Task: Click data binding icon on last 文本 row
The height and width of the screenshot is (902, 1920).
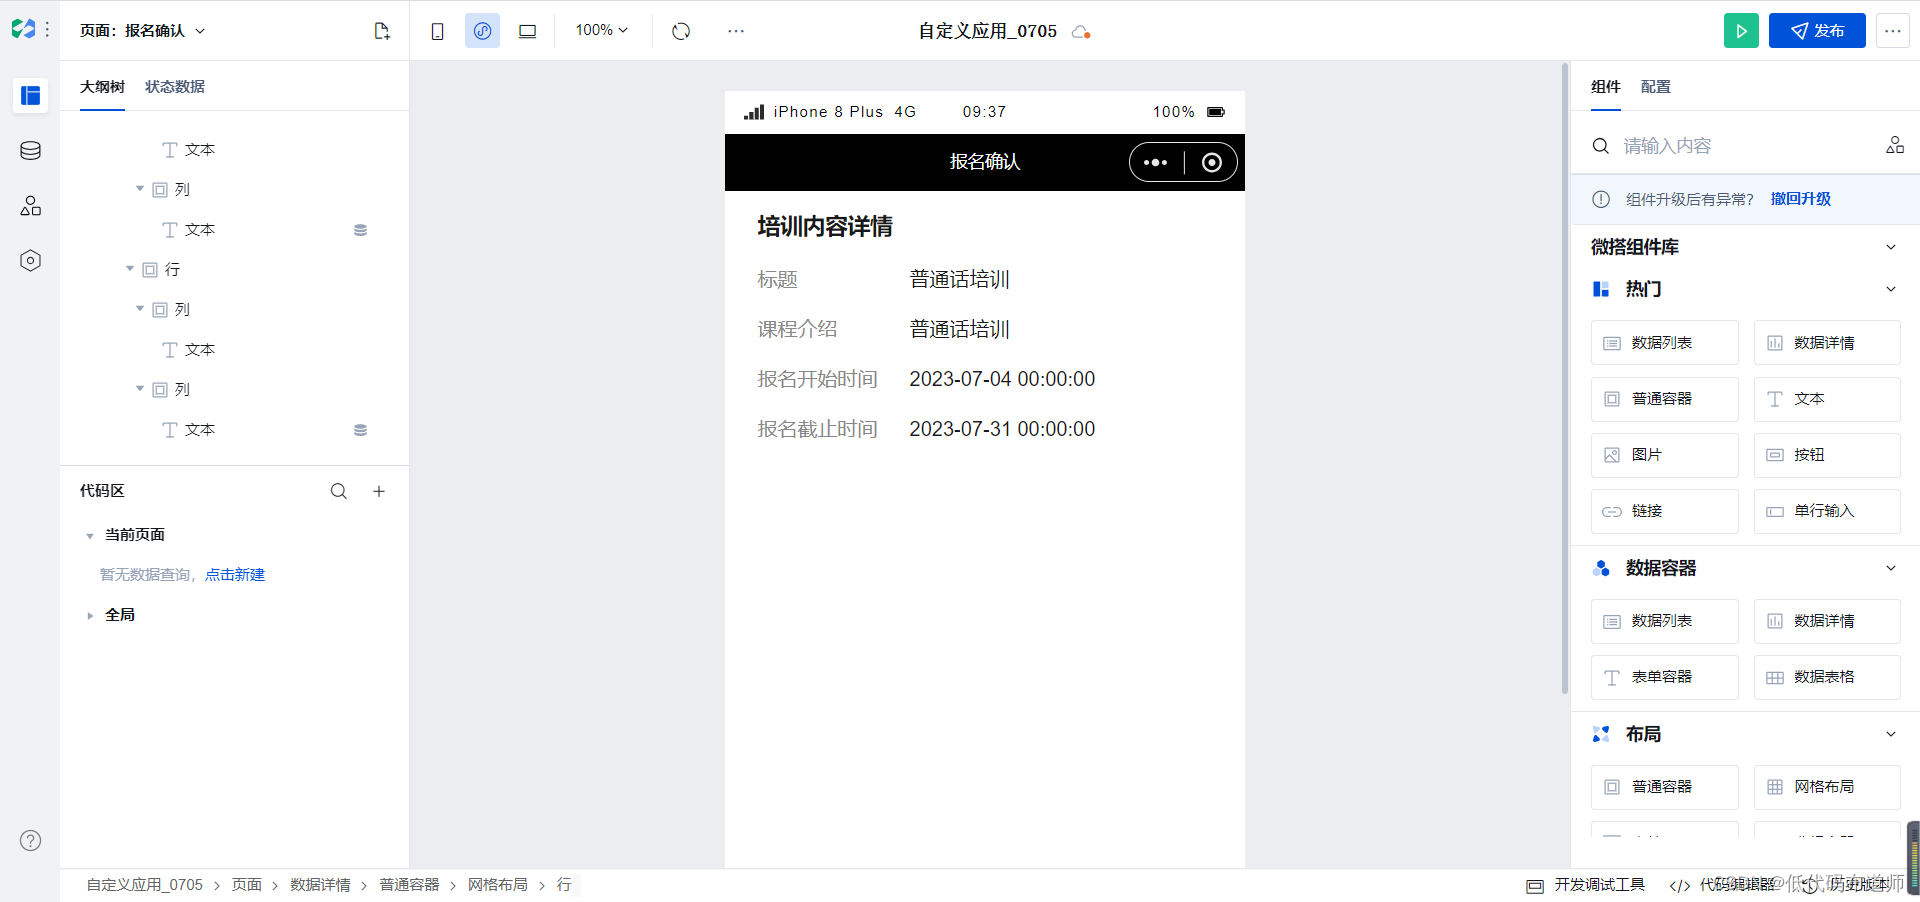Action: pos(360,430)
